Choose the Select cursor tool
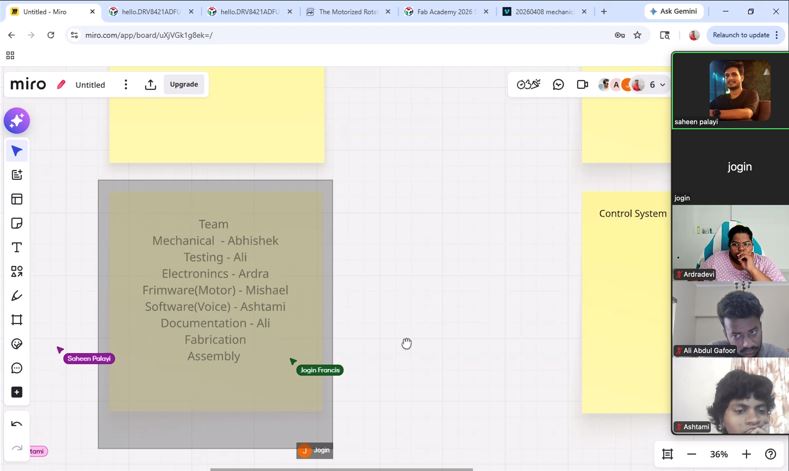 coord(17,151)
